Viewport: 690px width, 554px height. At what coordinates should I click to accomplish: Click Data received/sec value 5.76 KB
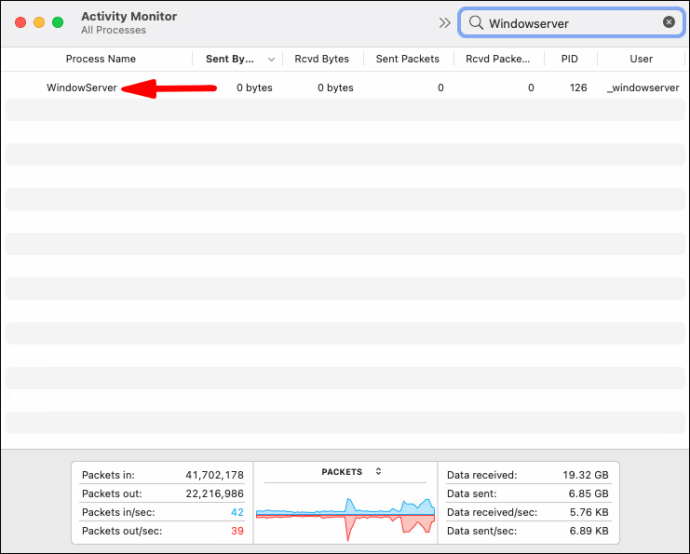coord(589,512)
